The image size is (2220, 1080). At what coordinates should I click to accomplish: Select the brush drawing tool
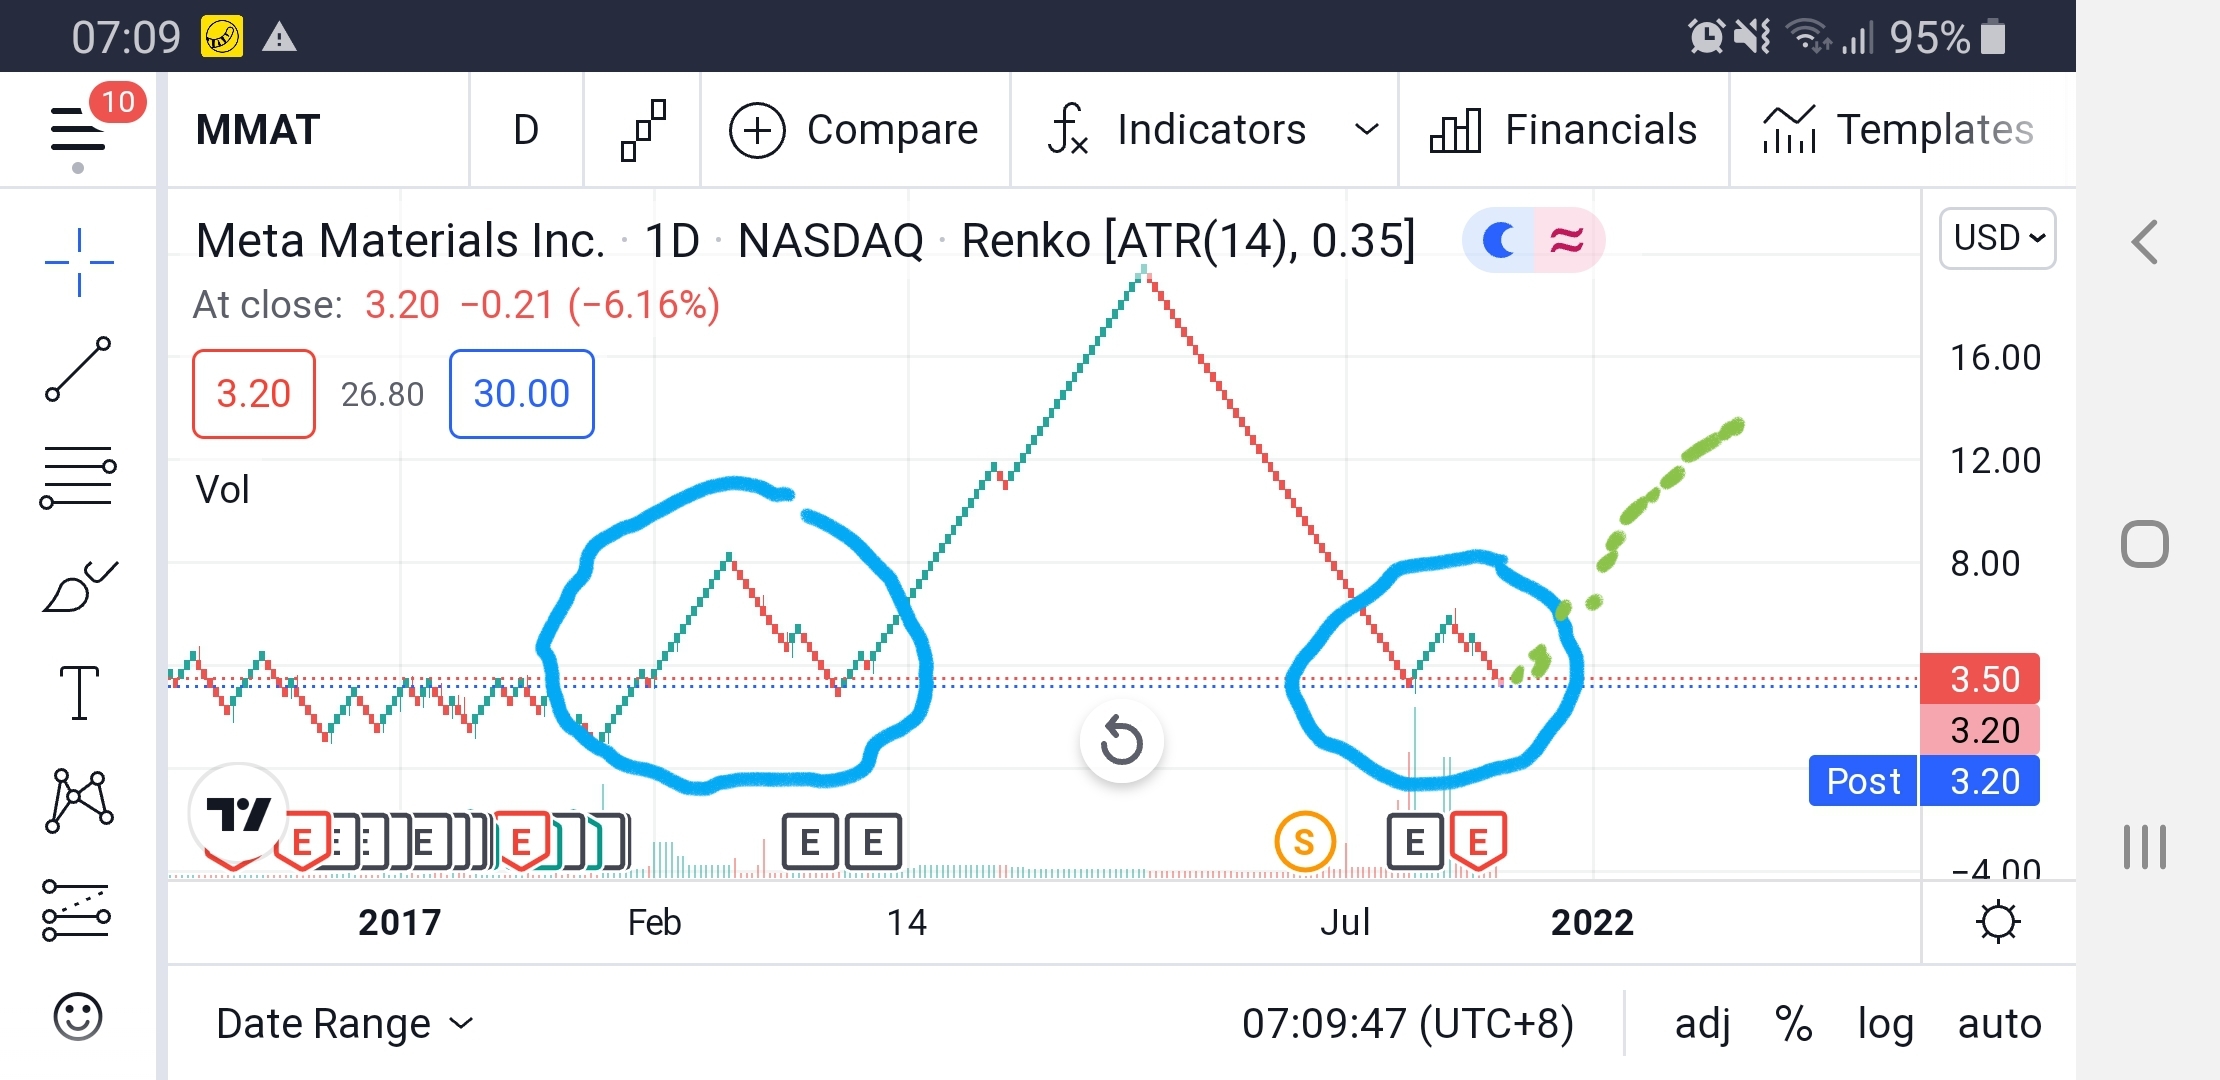pyautogui.click(x=80, y=587)
